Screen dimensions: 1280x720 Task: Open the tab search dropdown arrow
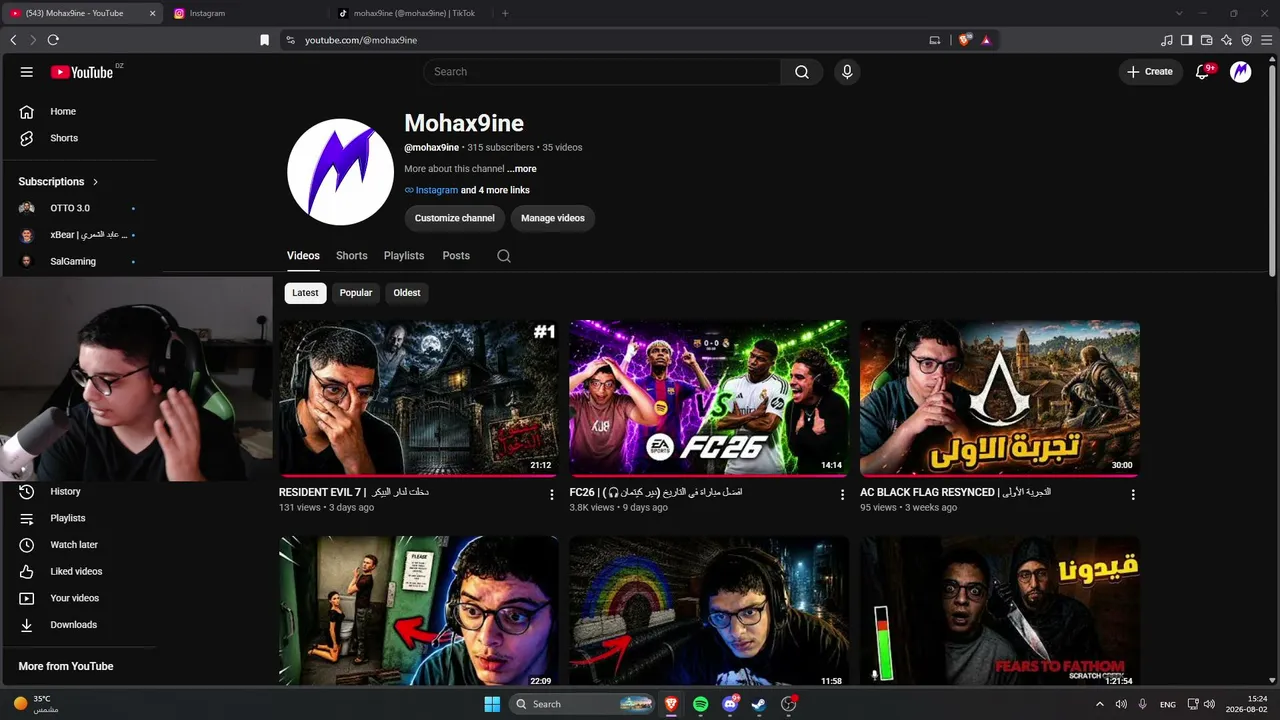click(1179, 13)
